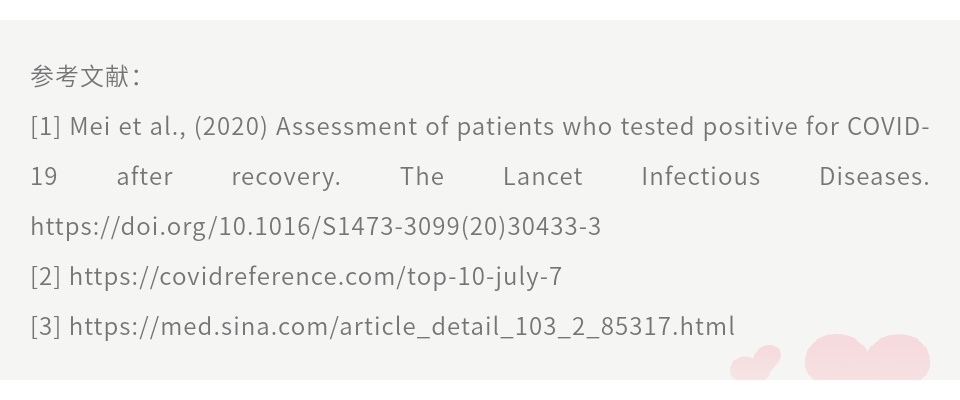The height and width of the screenshot is (400, 960).
Task: Click the word "Infectious" in the journal name
Action: (x=700, y=177)
